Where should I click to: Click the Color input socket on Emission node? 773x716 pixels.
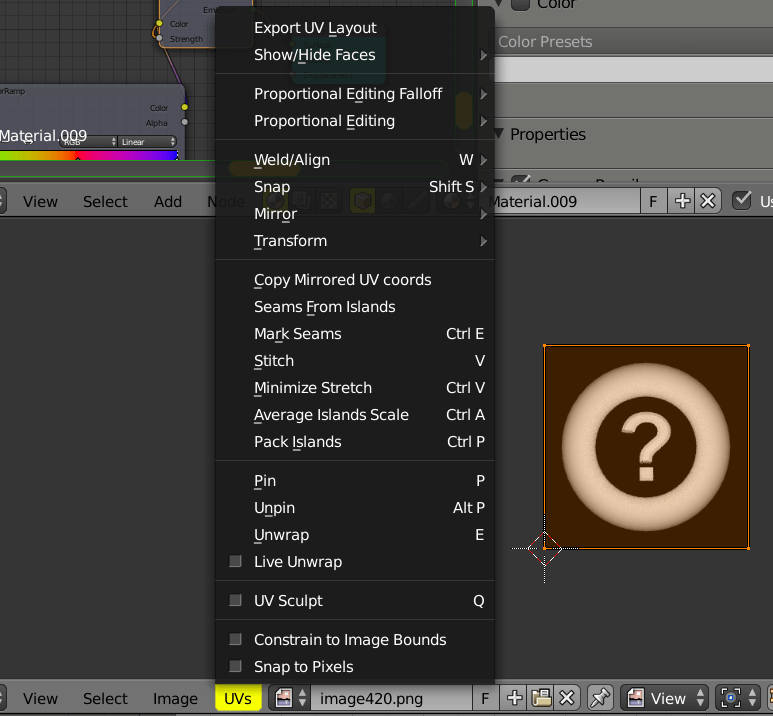159,23
